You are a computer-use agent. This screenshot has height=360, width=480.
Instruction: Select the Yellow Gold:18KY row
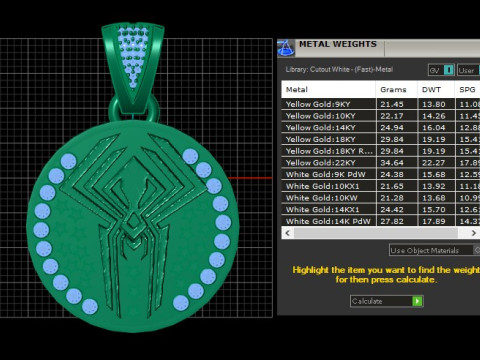381,139
